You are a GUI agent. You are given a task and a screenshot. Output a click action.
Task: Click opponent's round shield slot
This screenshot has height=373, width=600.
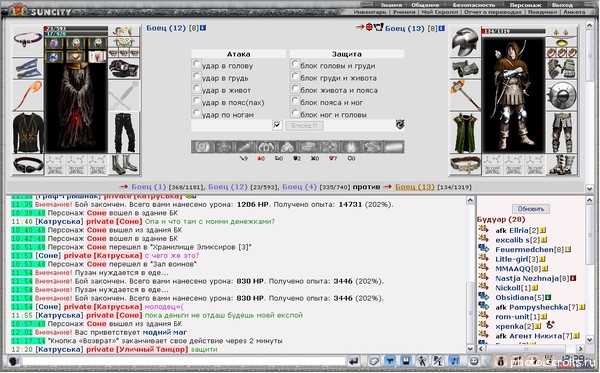pos(561,96)
